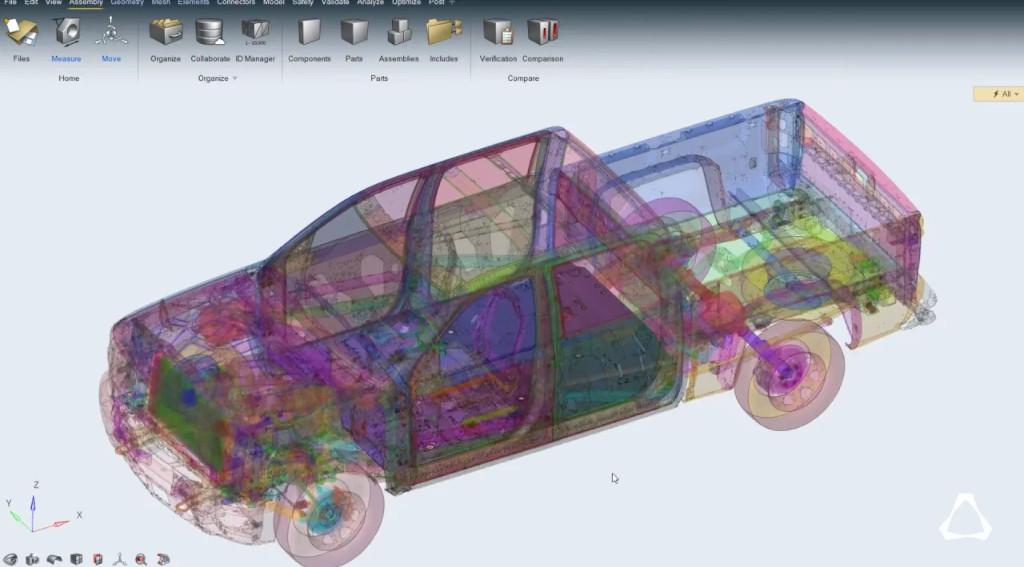This screenshot has width=1024, height=567.
Task: Add a new ribbon tab with plus
Action: click(x=452, y=3)
